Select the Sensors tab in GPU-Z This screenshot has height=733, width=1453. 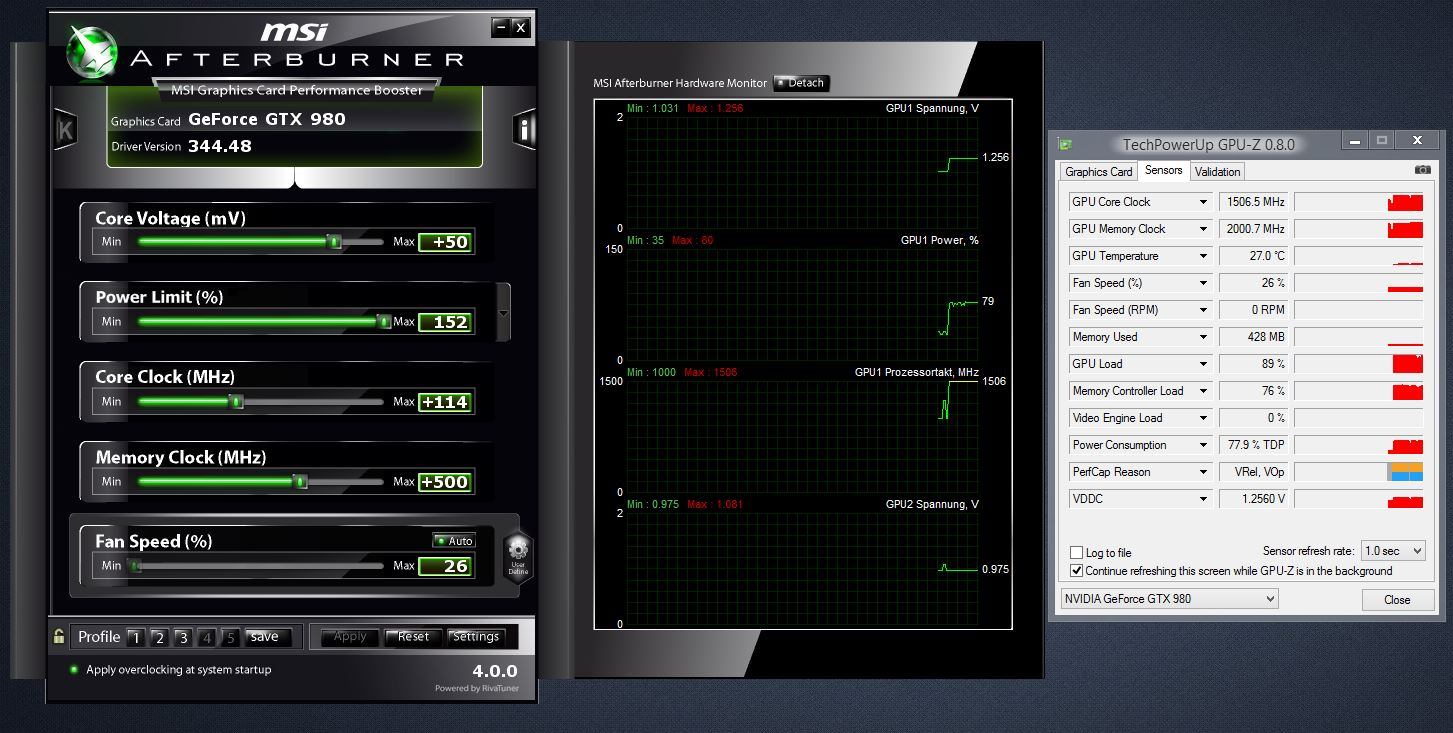tap(1163, 170)
